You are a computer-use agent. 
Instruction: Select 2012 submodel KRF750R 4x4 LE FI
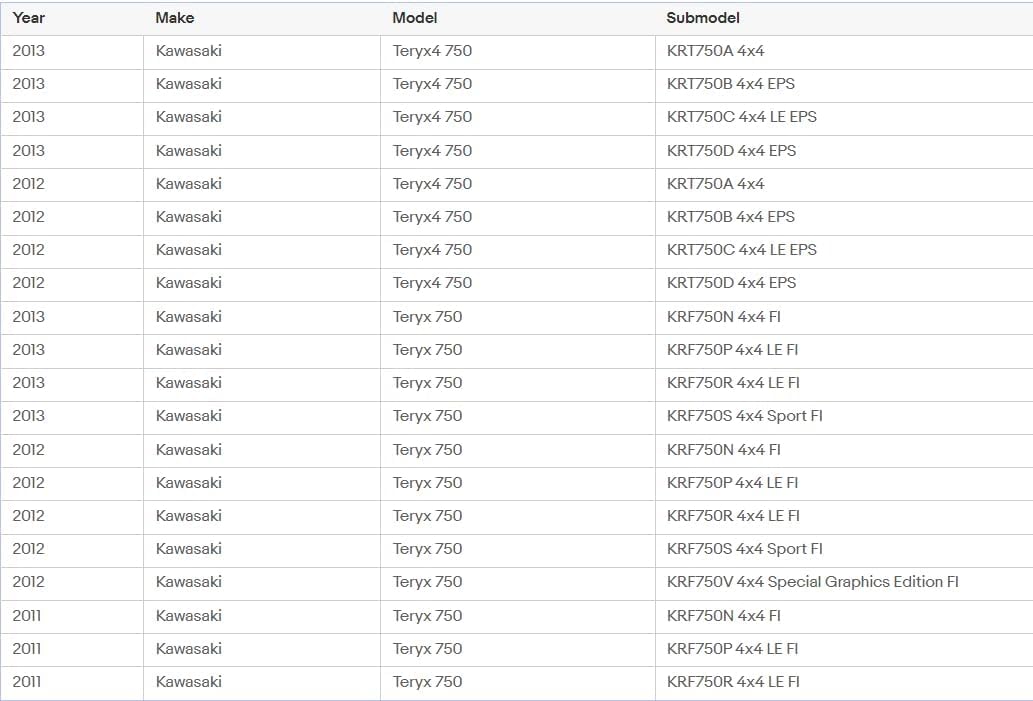click(733, 515)
